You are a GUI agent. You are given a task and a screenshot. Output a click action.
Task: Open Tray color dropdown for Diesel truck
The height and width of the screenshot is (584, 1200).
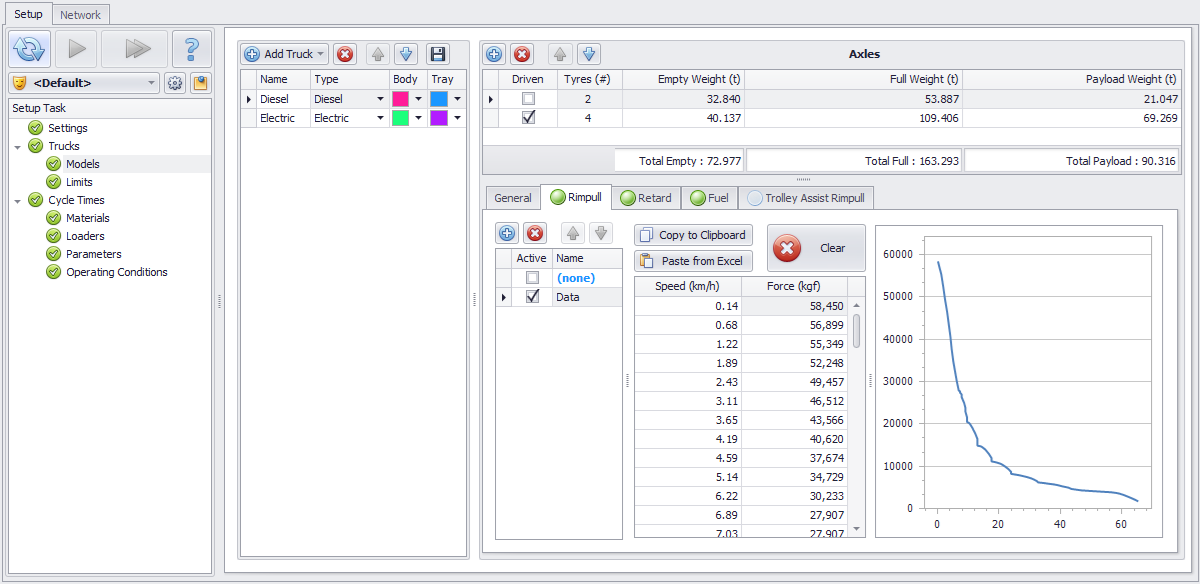click(457, 99)
